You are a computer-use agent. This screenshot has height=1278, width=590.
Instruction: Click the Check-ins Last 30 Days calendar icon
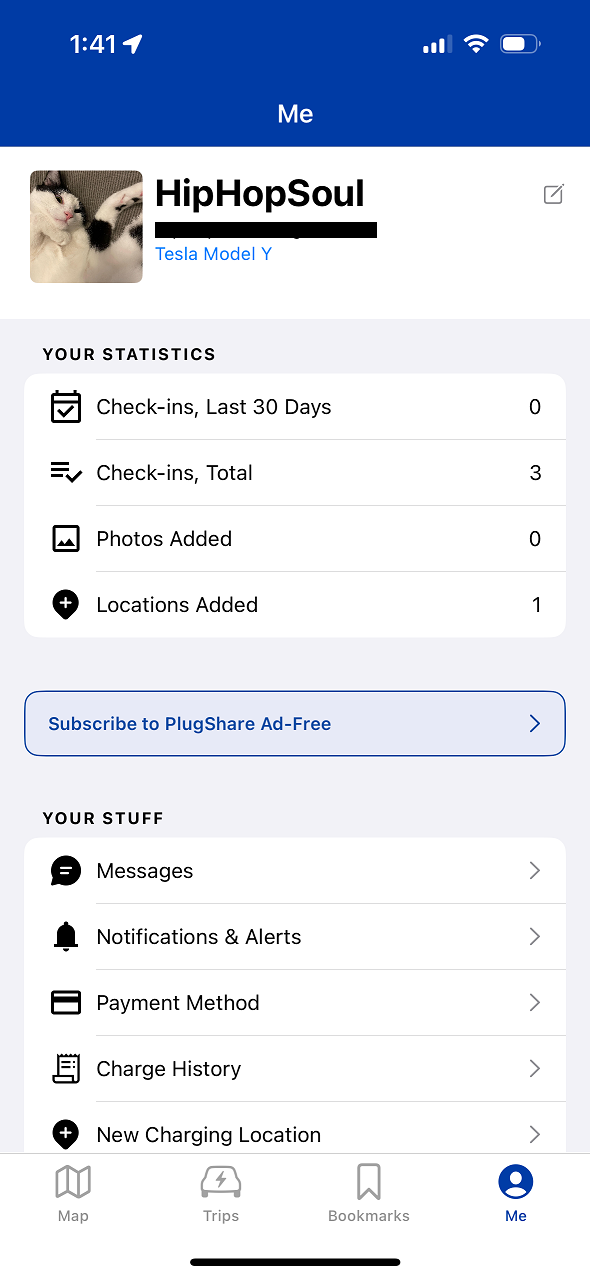(x=66, y=407)
